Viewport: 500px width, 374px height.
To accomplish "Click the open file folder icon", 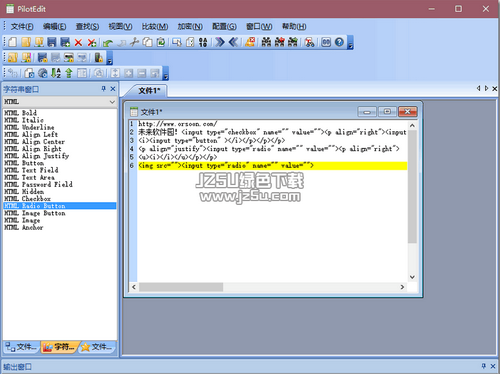I will (x=26, y=42).
